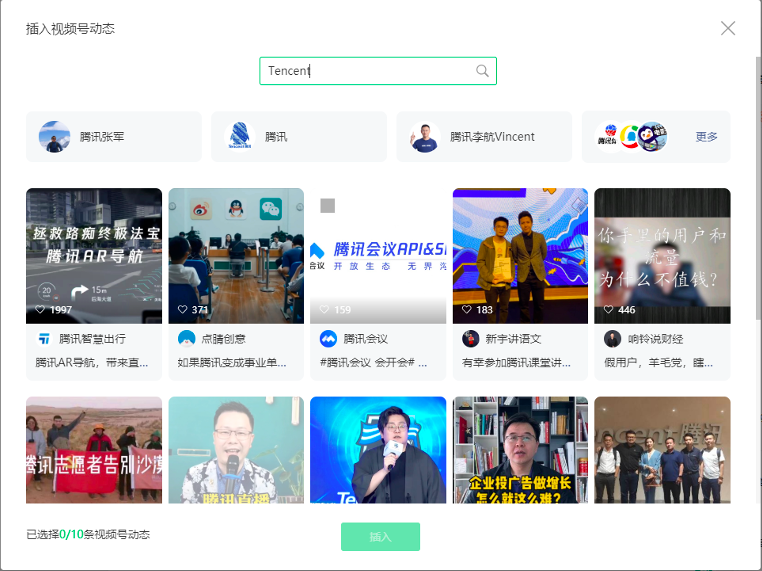Click the 腾讯智慧出行 account logo

[x=44, y=339]
